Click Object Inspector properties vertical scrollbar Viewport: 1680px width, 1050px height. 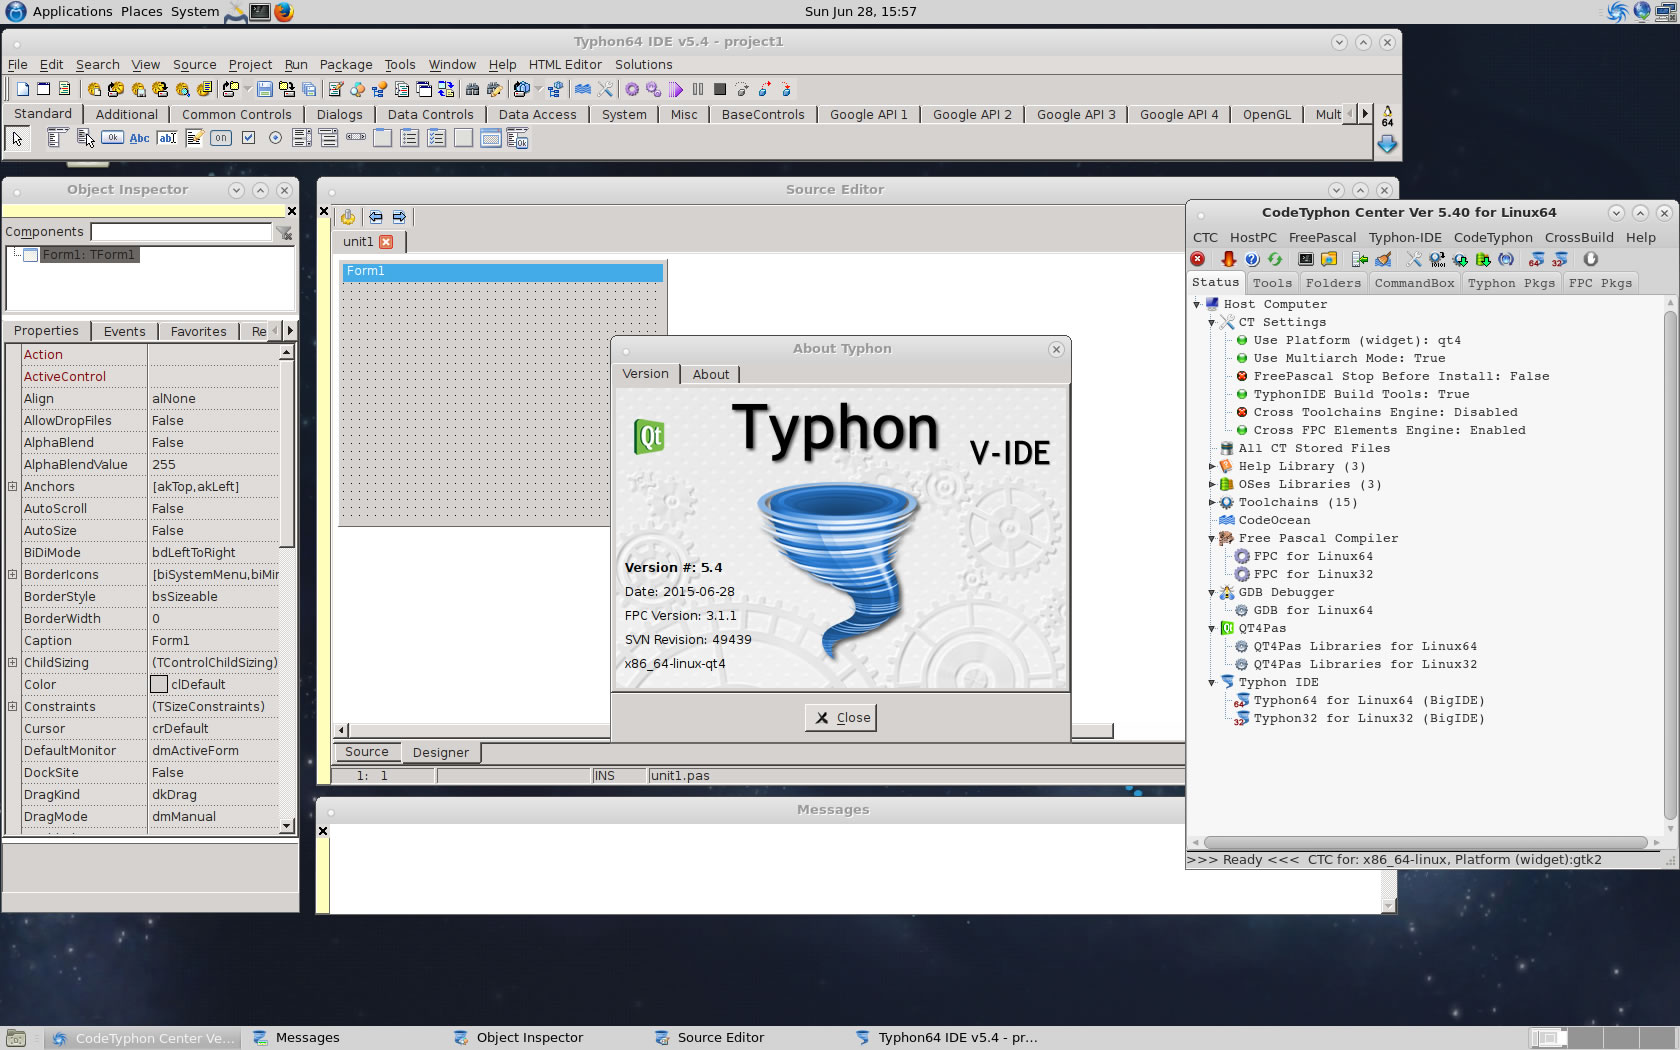click(x=287, y=589)
